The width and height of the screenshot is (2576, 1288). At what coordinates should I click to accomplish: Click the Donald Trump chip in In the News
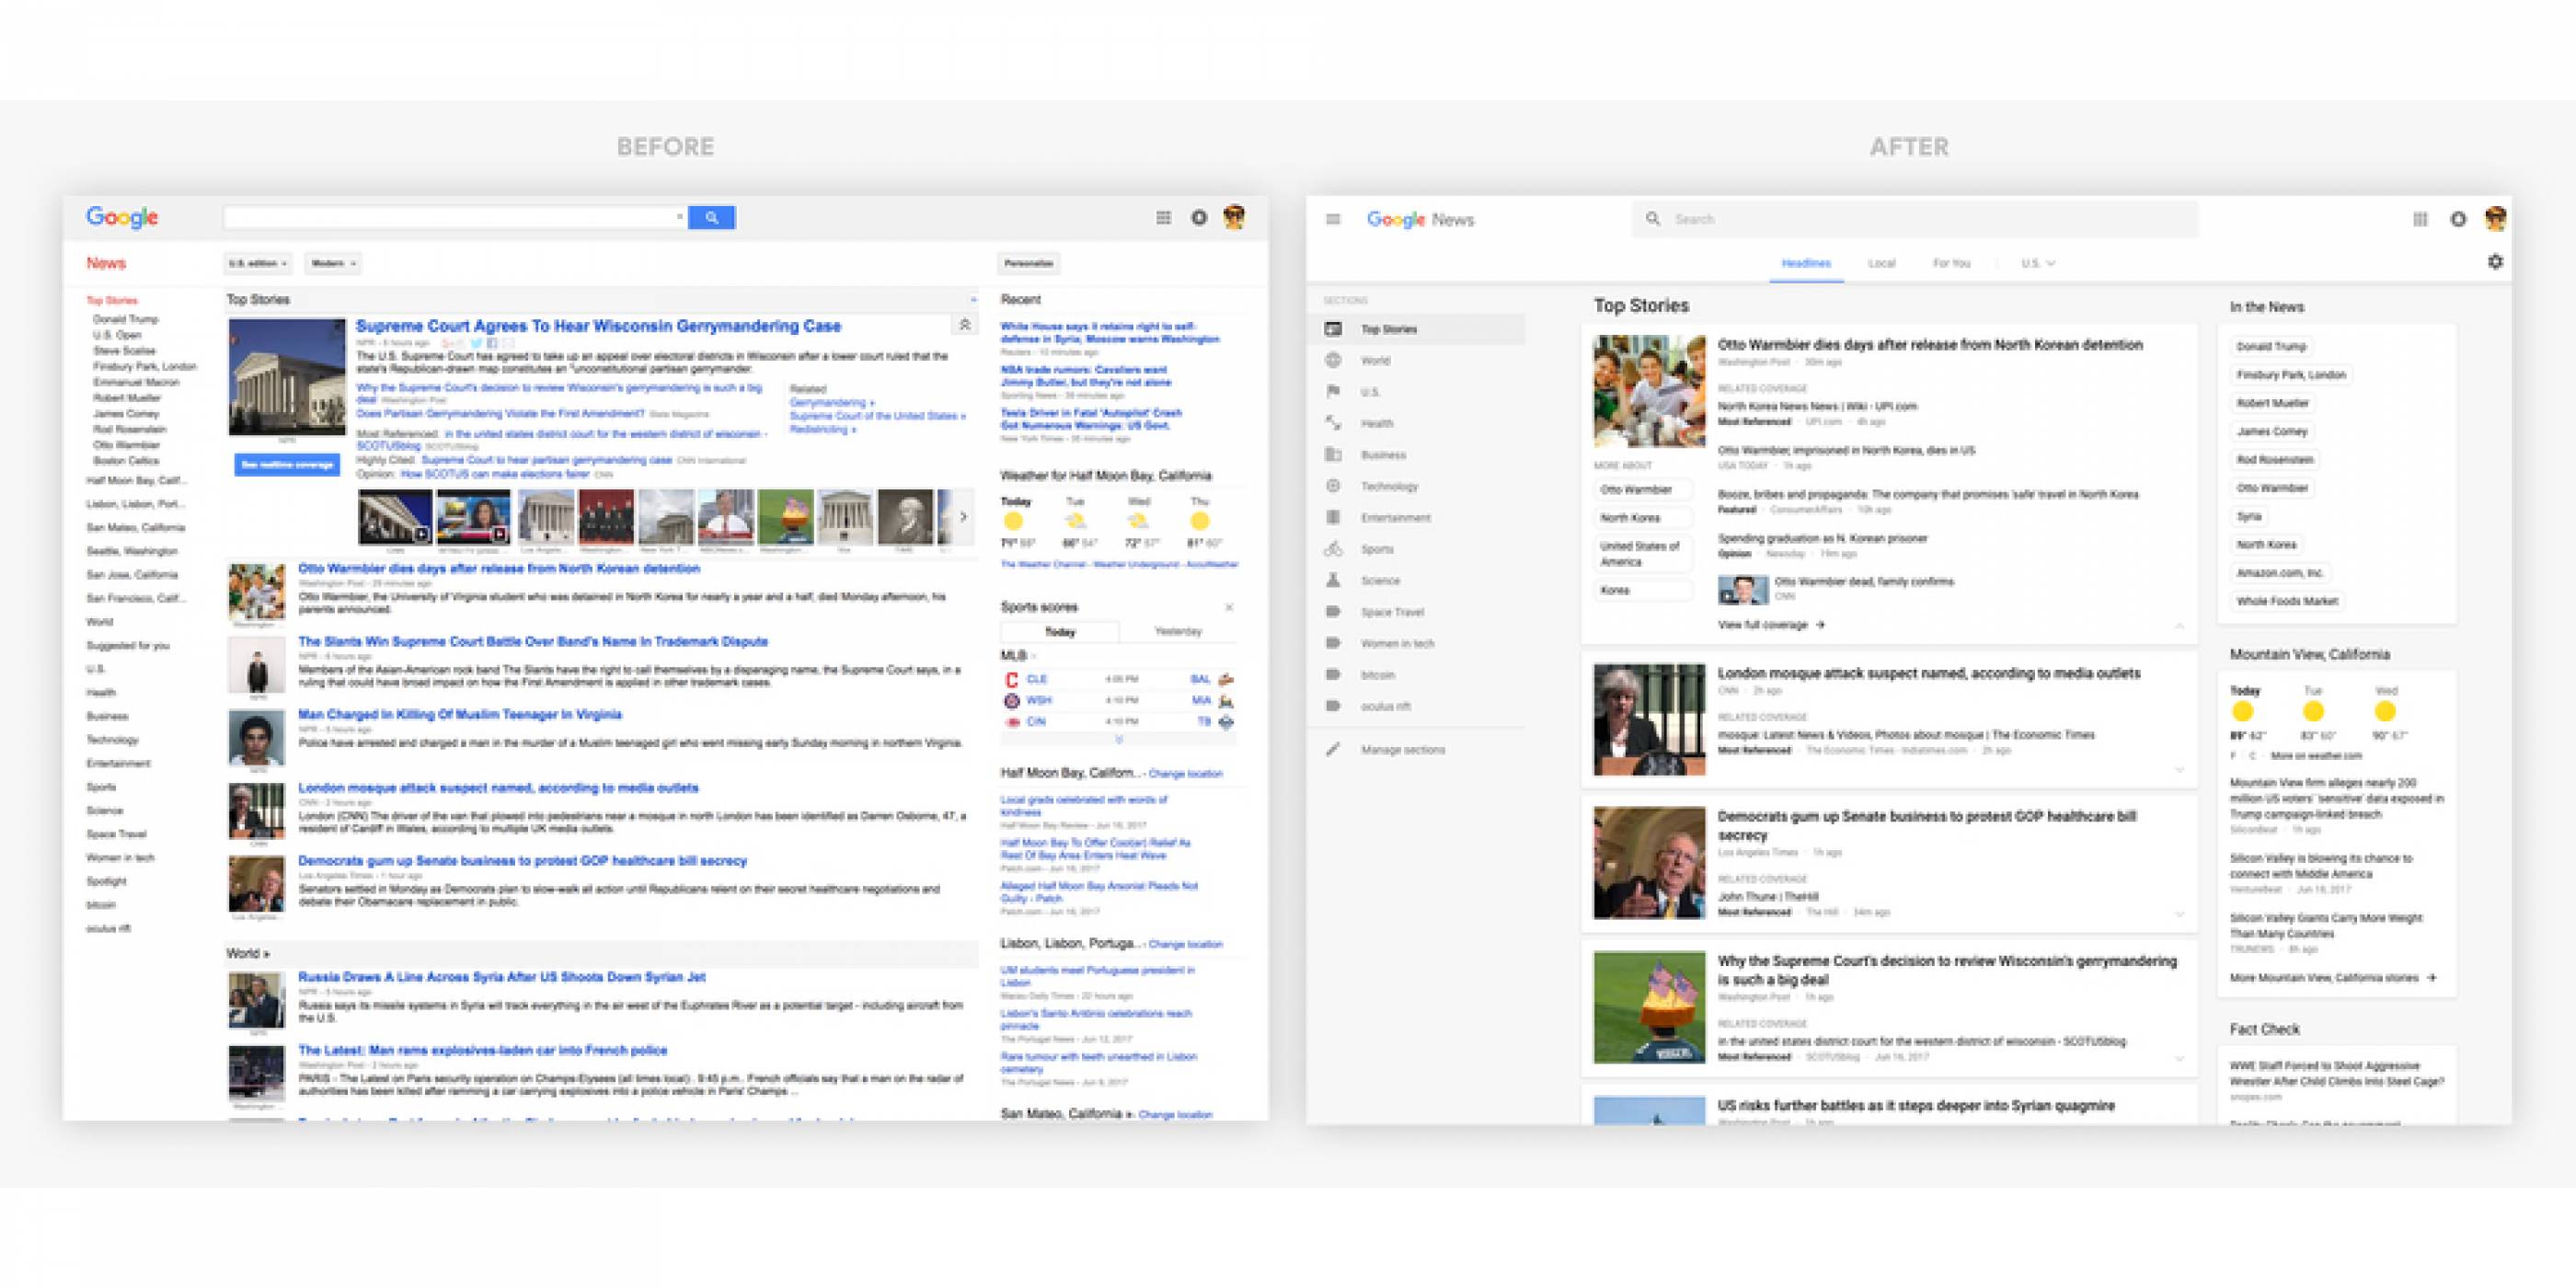pyautogui.click(x=2271, y=346)
